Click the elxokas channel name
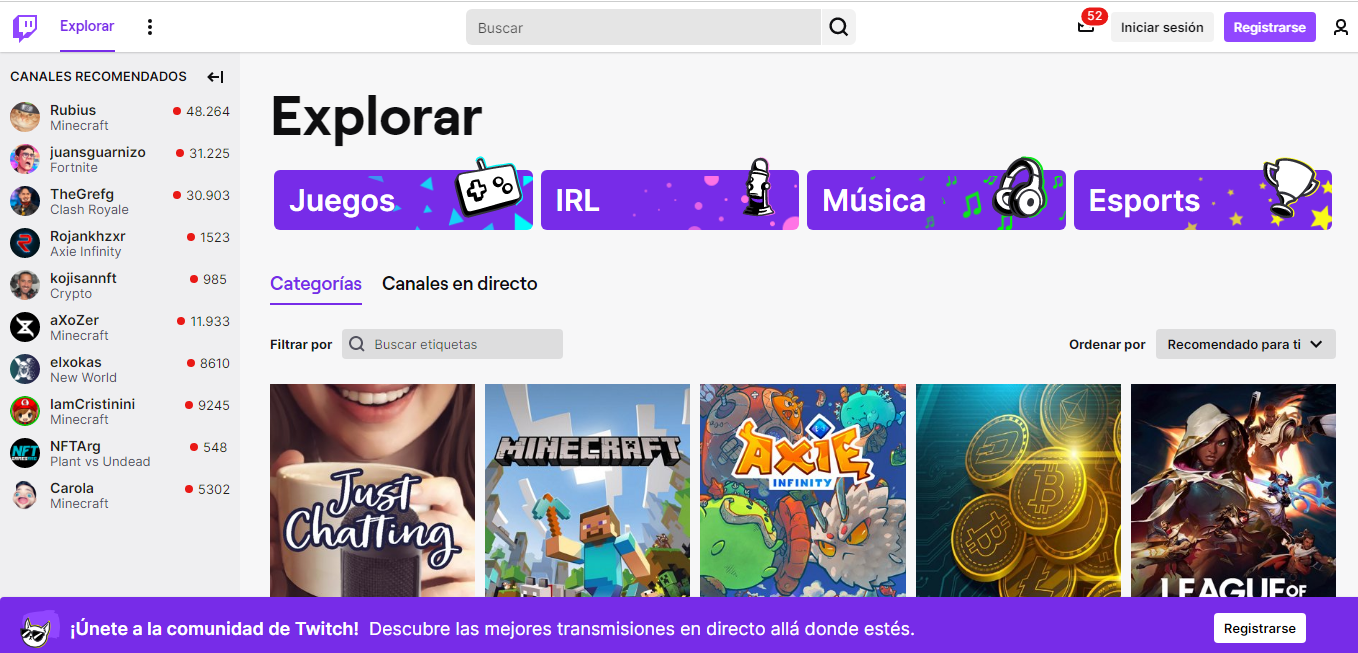Image resolution: width=1358 pixels, height=653 pixels. 76,362
